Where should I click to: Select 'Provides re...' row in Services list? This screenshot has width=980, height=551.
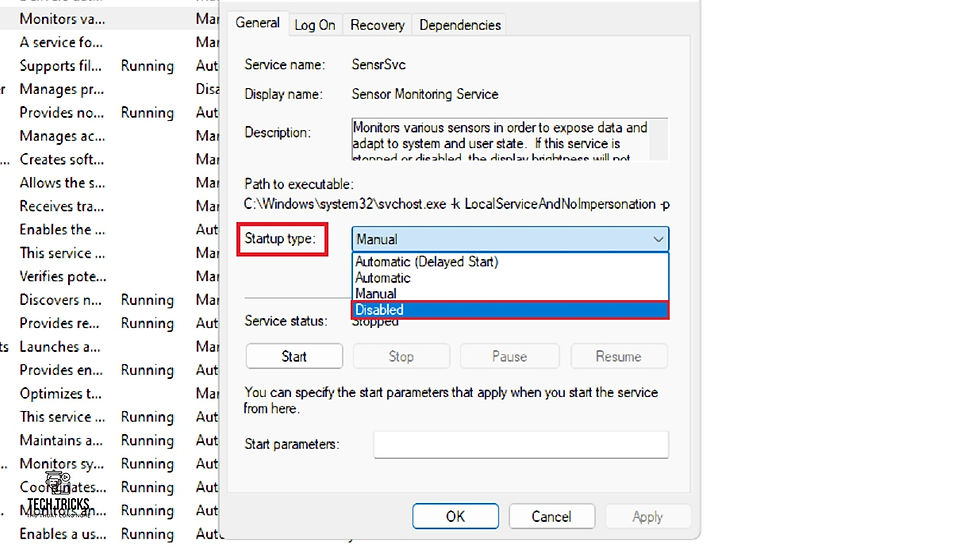coord(109,323)
